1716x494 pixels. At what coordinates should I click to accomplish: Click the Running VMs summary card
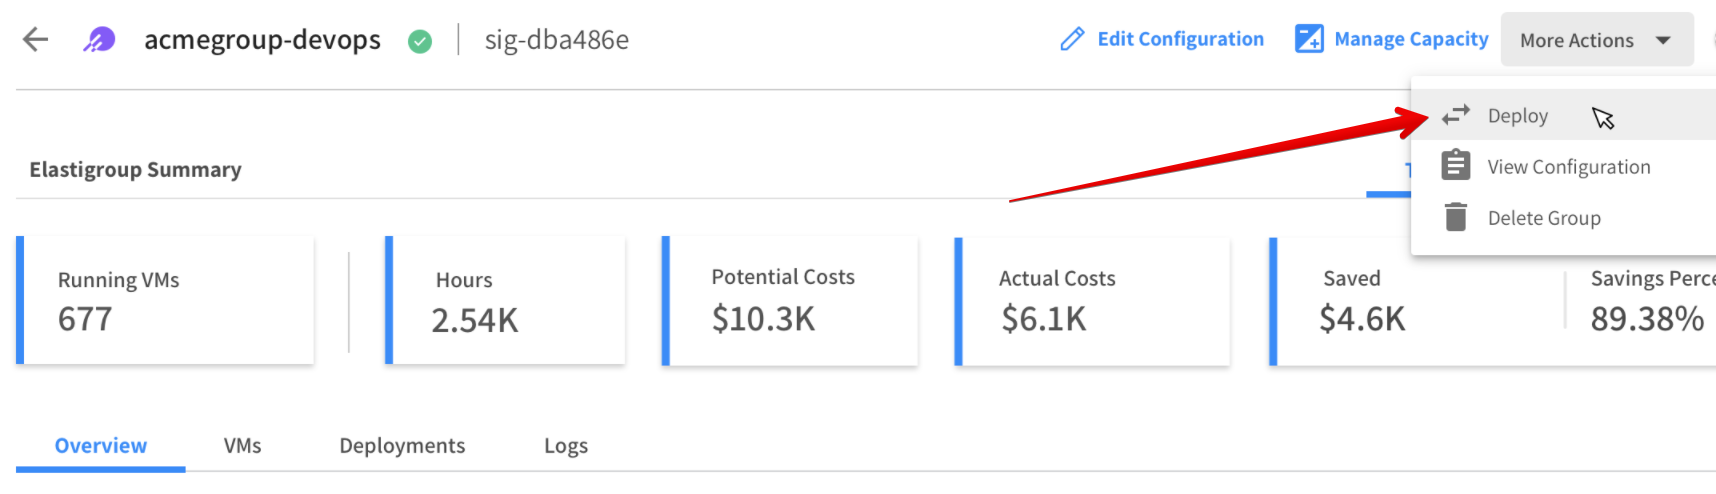pyautogui.click(x=166, y=300)
